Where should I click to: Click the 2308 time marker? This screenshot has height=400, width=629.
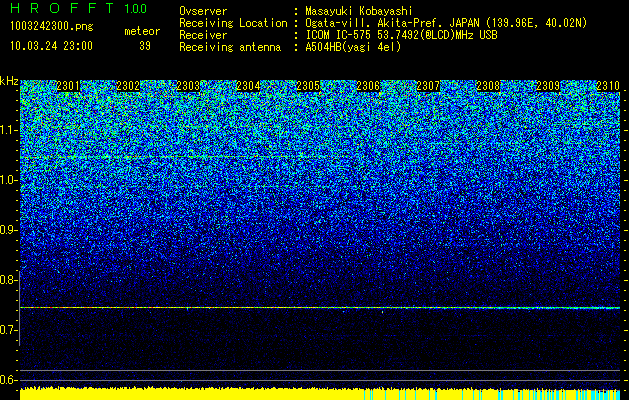pos(488,86)
